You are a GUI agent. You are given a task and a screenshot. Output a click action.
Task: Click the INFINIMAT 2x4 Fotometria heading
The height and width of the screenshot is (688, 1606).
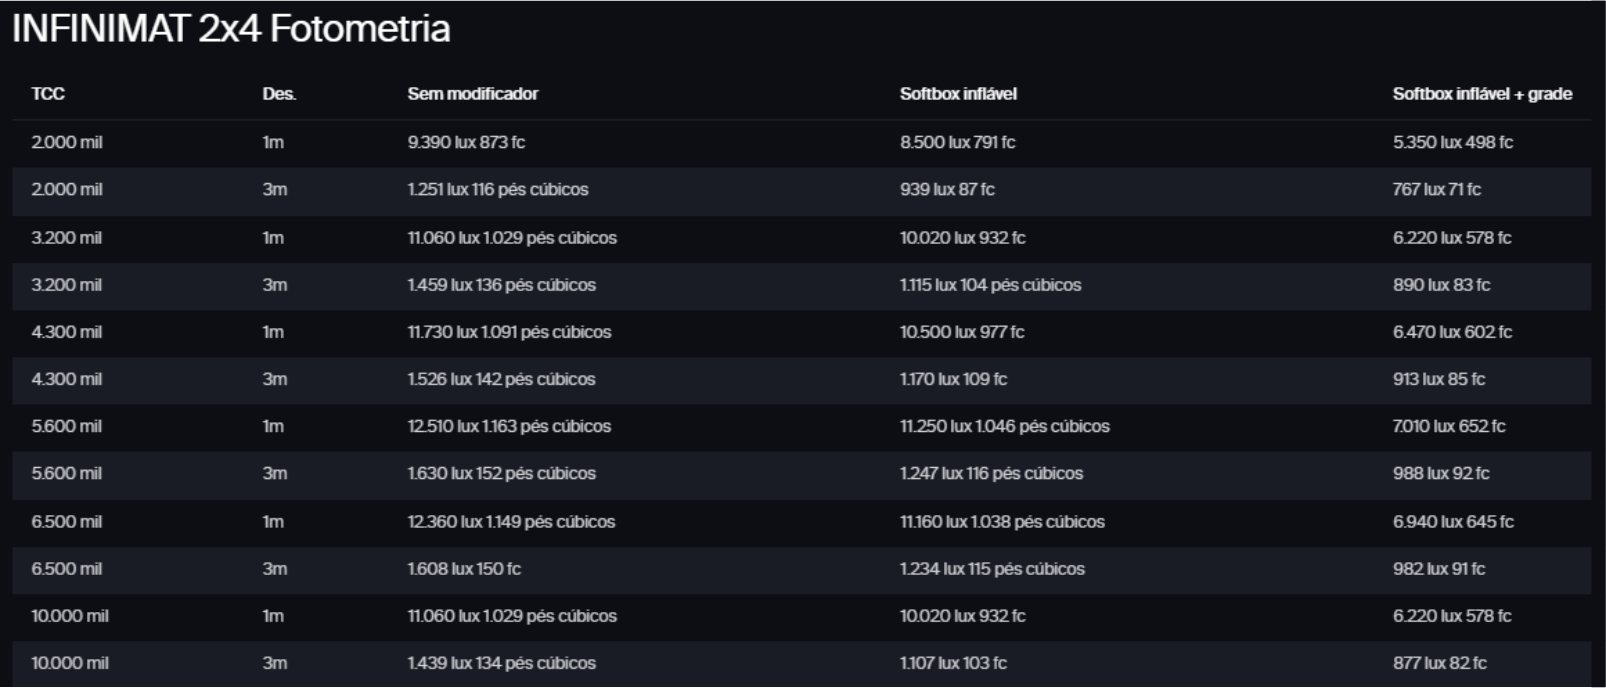[x=231, y=29]
